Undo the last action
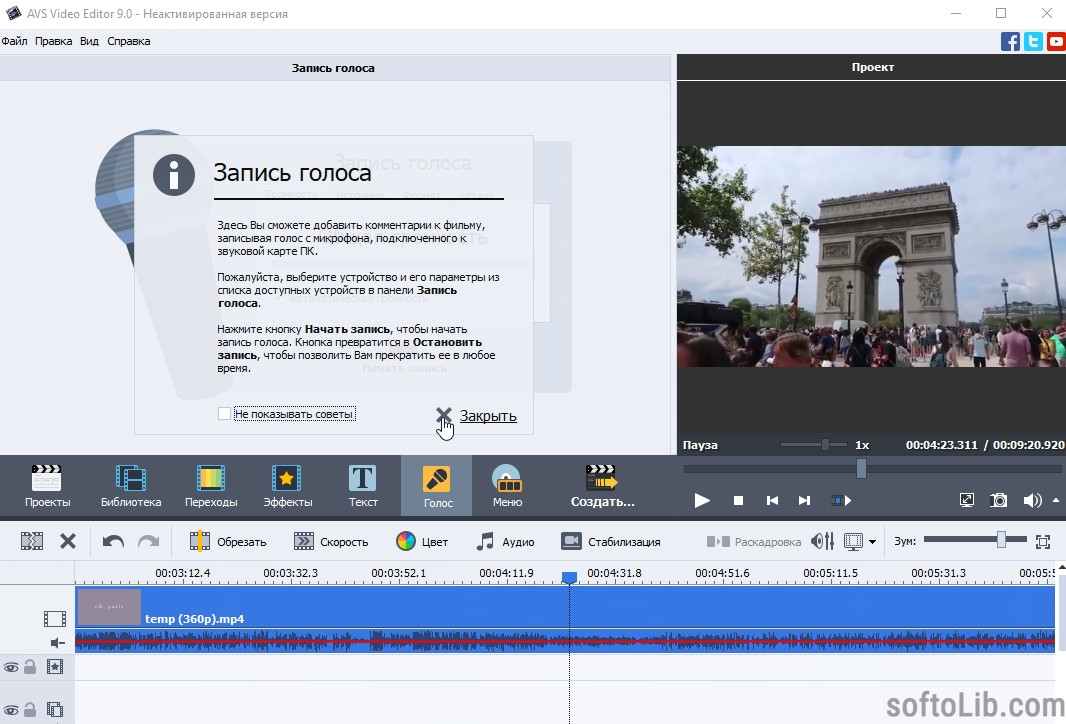Image resolution: width=1066 pixels, height=724 pixels. coord(113,541)
